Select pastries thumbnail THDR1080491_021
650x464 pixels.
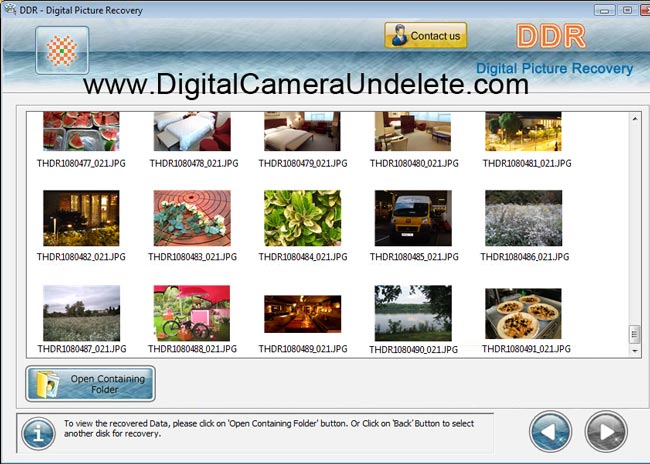[524, 313]
